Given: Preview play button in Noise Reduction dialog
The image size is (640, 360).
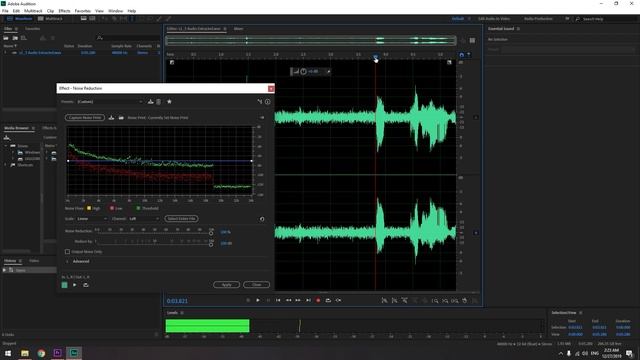Looking at the screenshot, I should coord(74,285).
